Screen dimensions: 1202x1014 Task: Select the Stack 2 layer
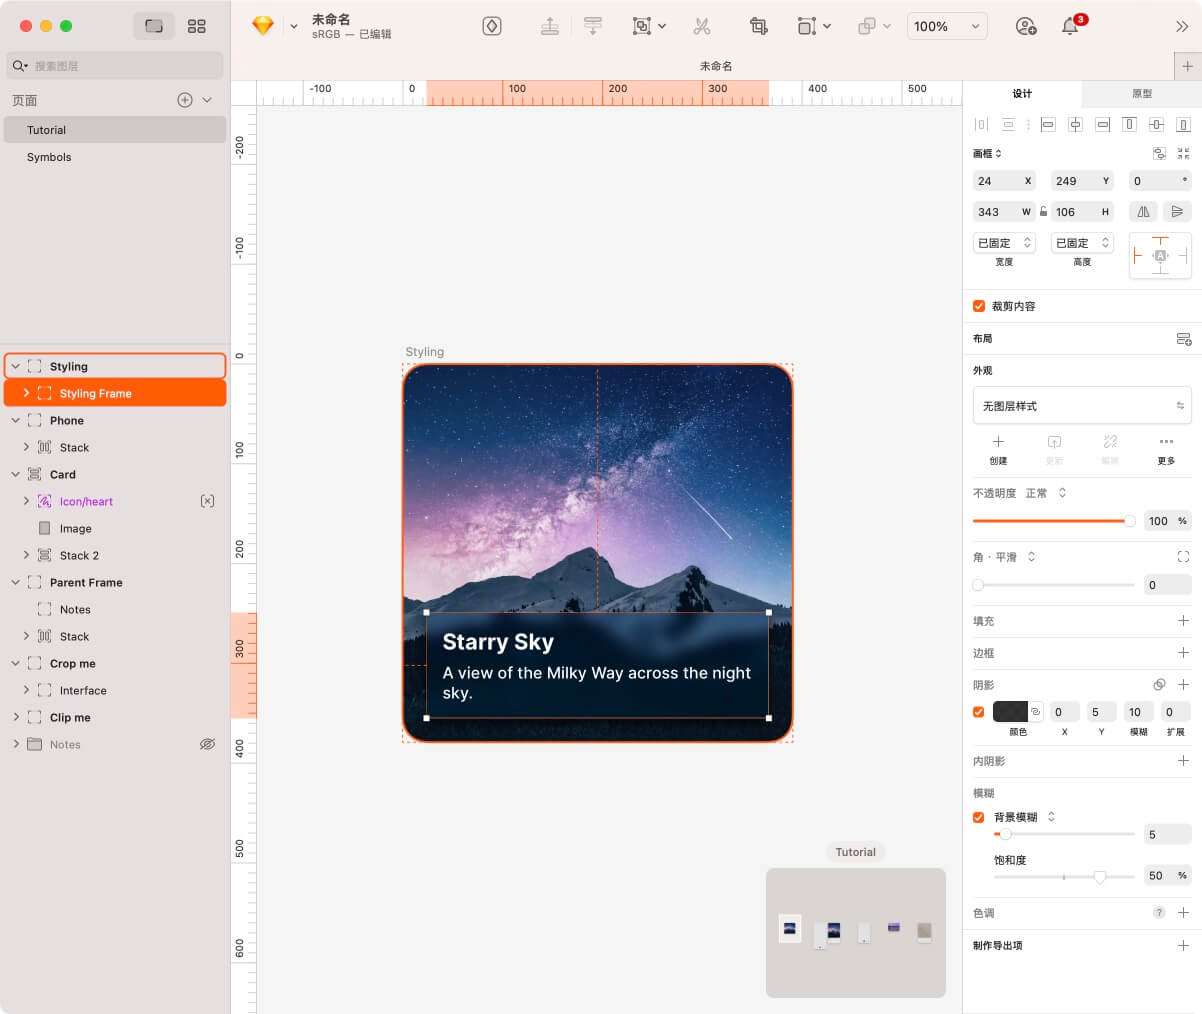click(115, 555)
